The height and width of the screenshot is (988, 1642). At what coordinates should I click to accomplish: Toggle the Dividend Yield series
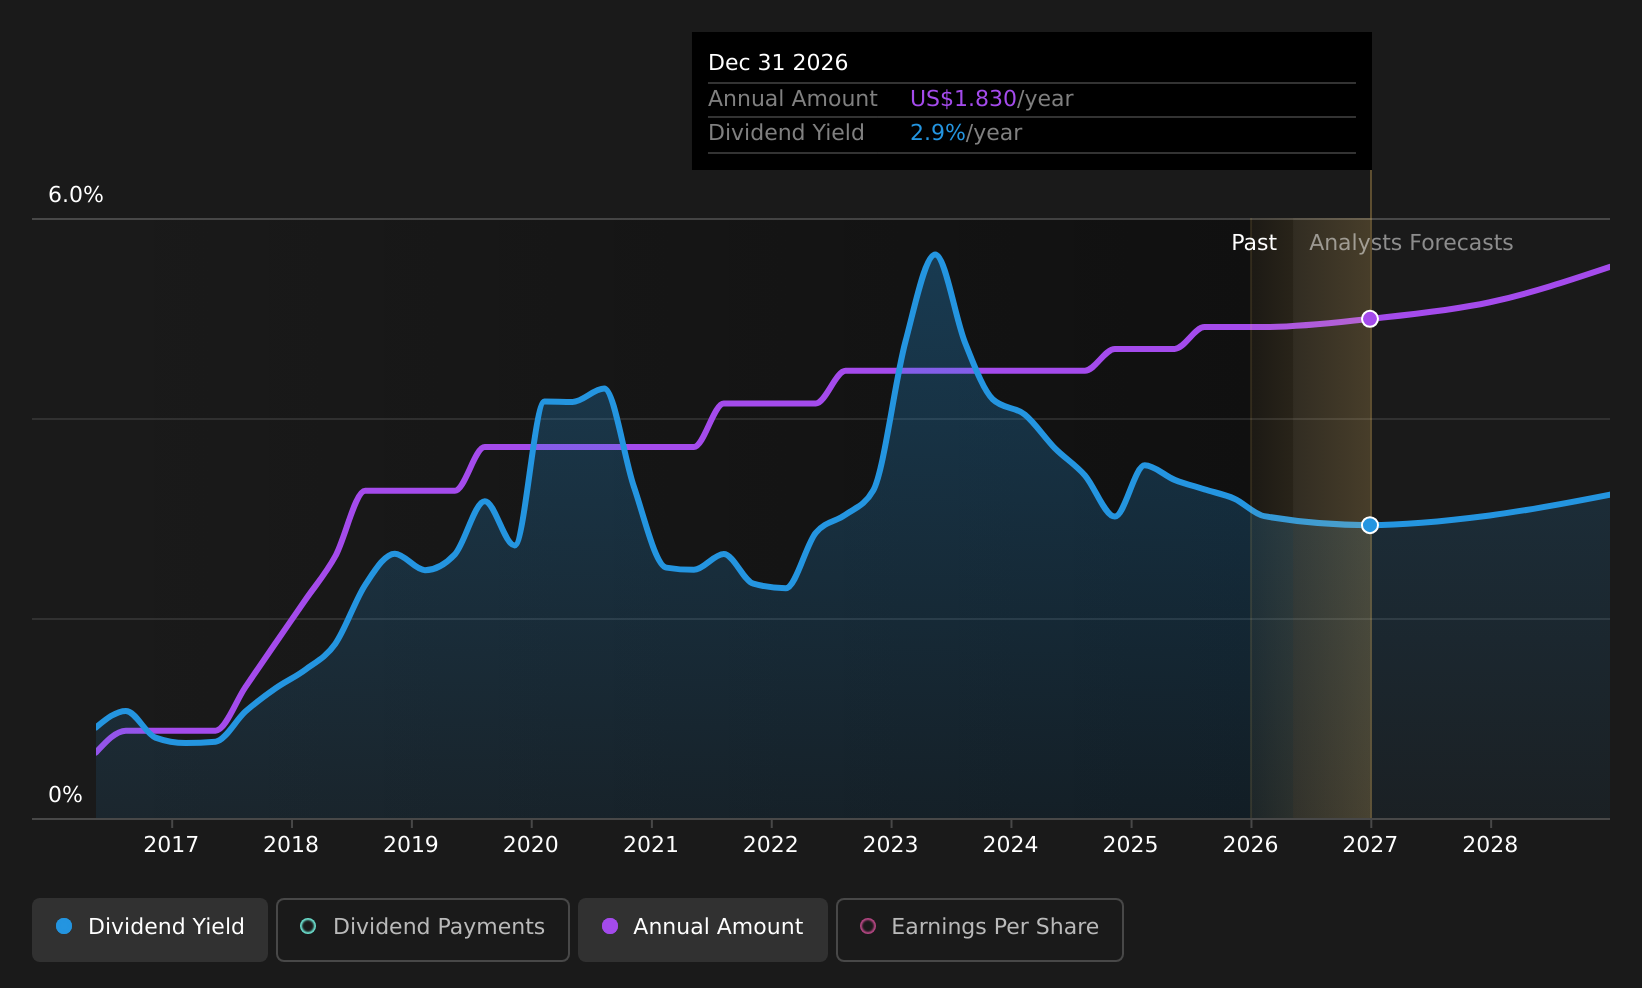pos(150,930)
